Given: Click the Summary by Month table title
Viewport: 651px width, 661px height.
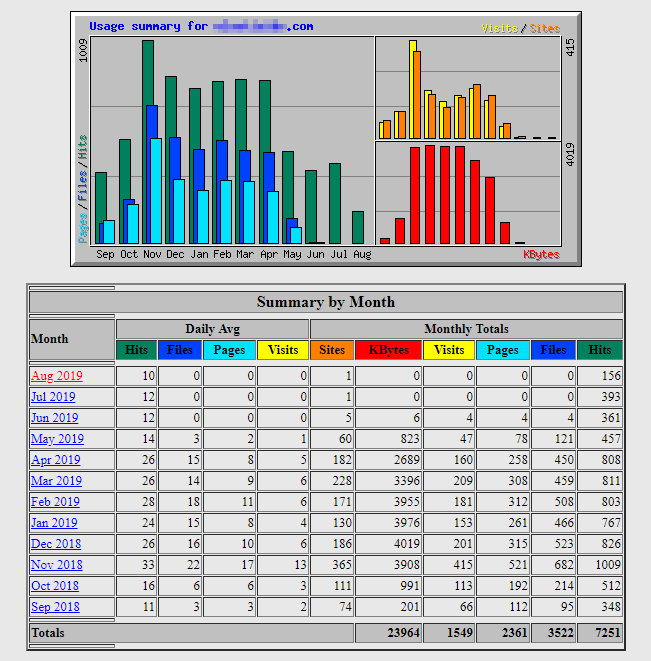Looking at the screenshot, I should pos(325,302).
